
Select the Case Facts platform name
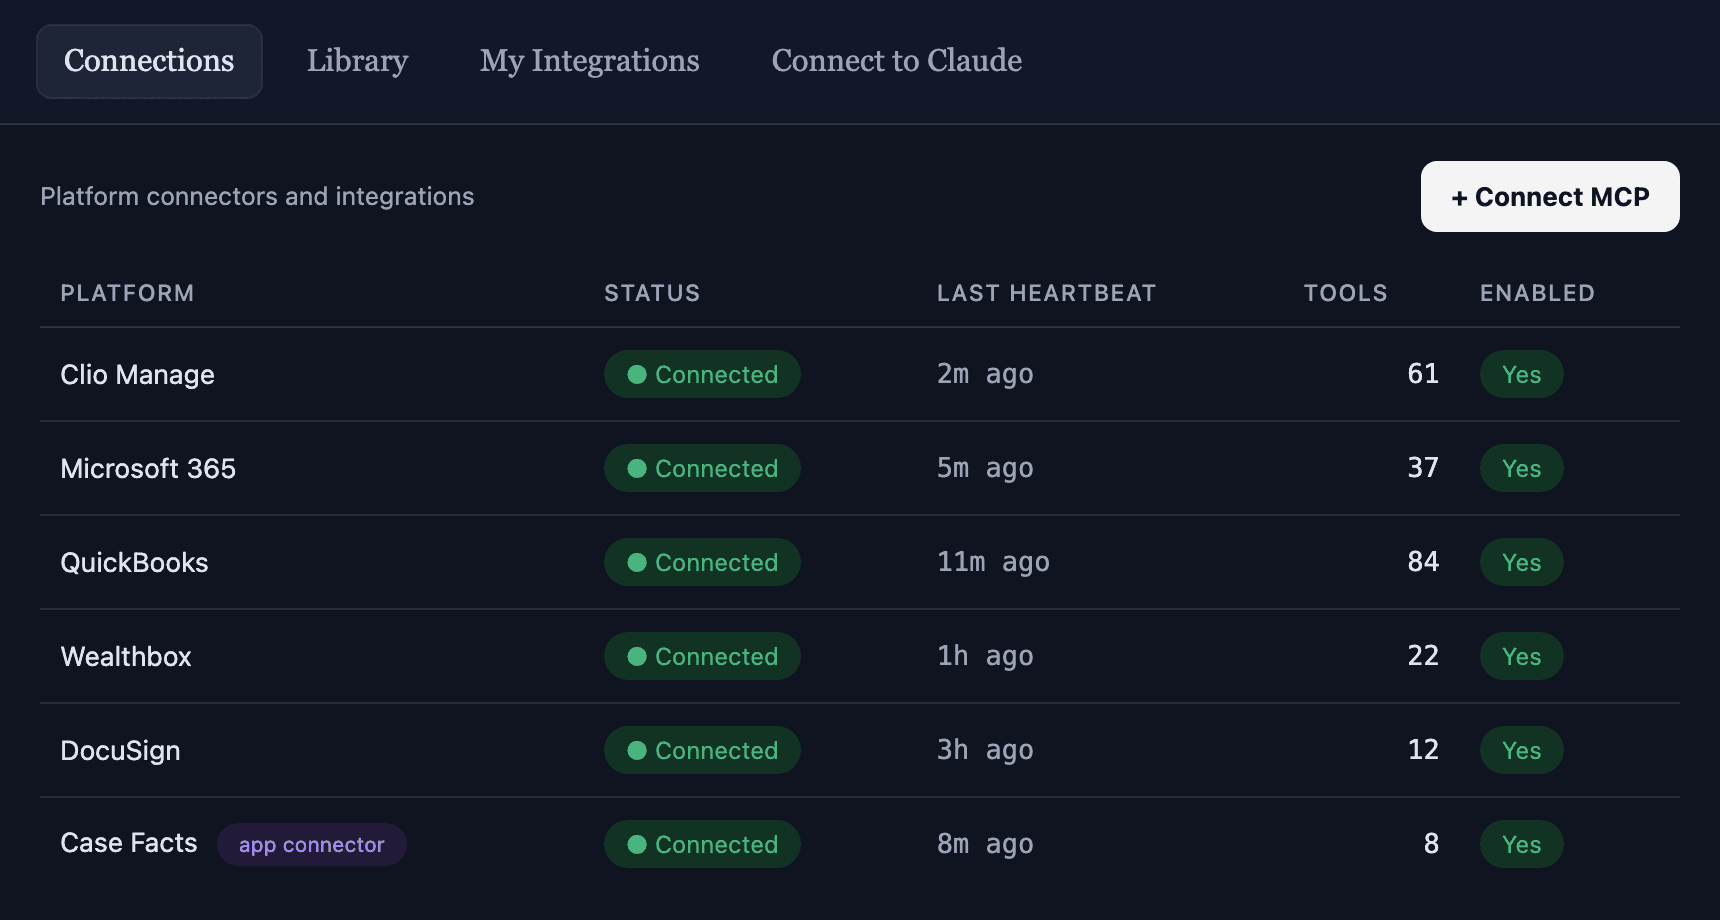(129, 843)
